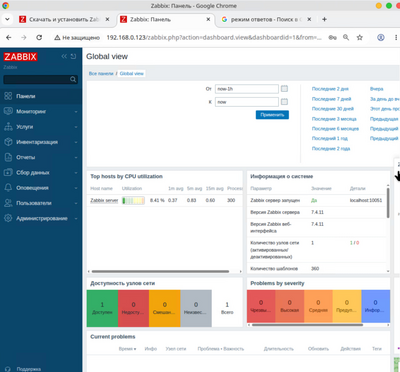This screenshot has height=372, width=400.
Task: Click the Сбор данных icon
Action: pyautogui.click(x=8, y=172)
